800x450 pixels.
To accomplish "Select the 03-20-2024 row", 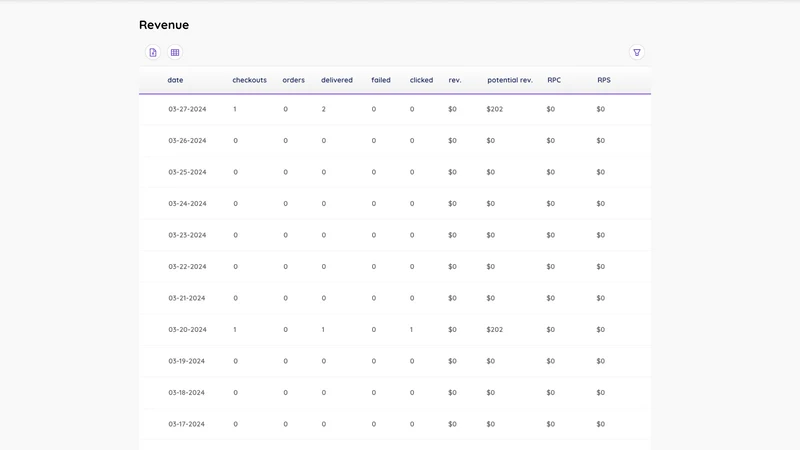I will (x=395, y=330).
